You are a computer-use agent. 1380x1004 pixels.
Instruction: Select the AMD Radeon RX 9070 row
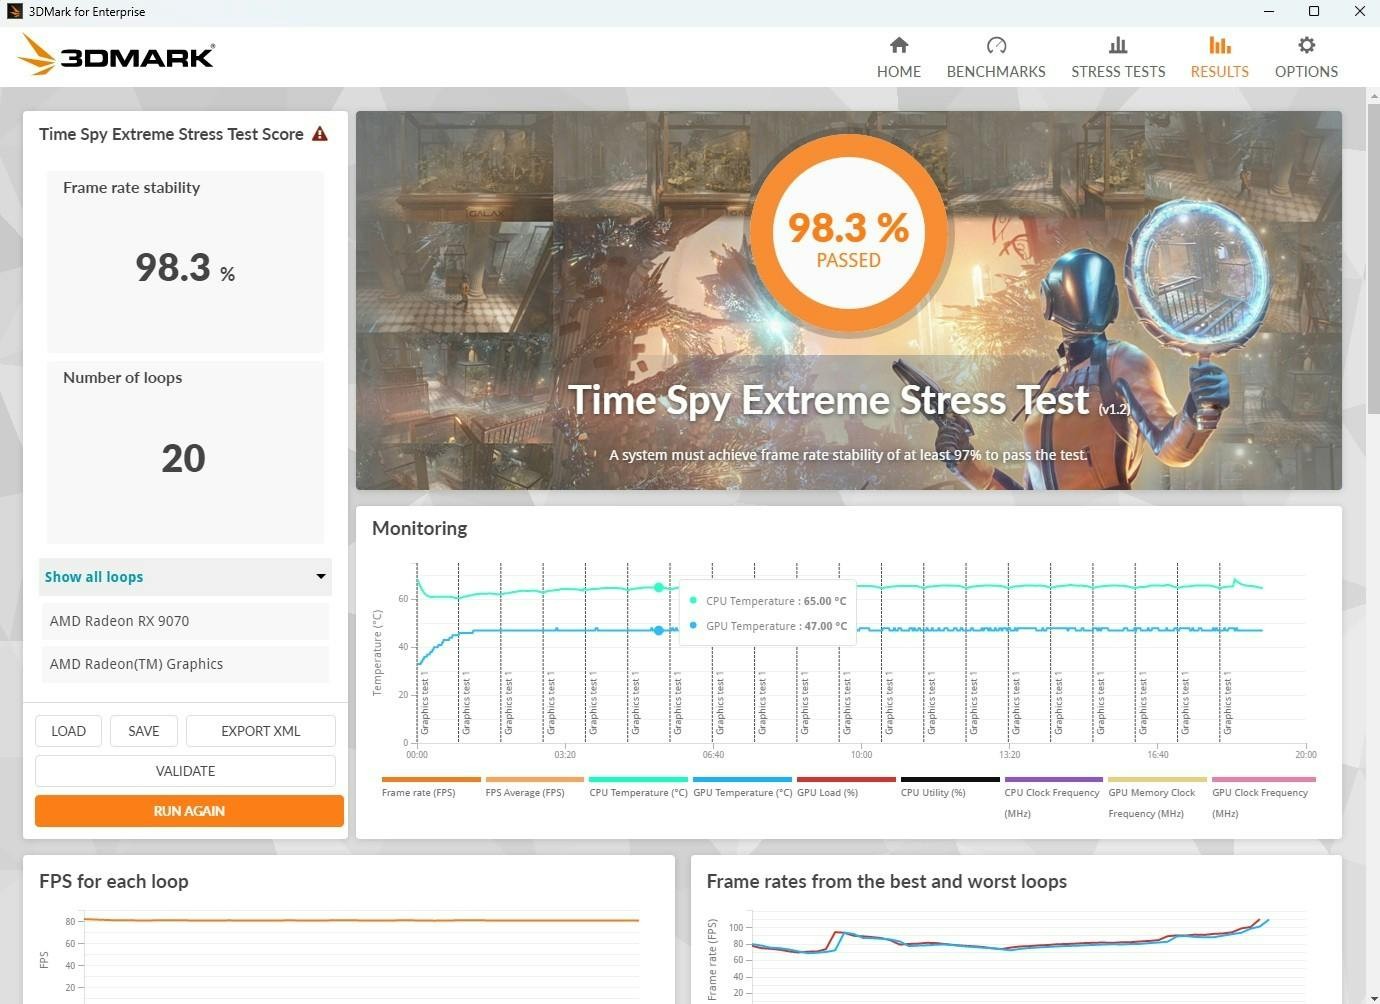tap(185, 621)
